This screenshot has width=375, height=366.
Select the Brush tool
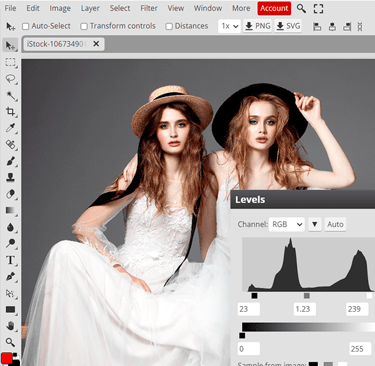click(x=10, y=161)
